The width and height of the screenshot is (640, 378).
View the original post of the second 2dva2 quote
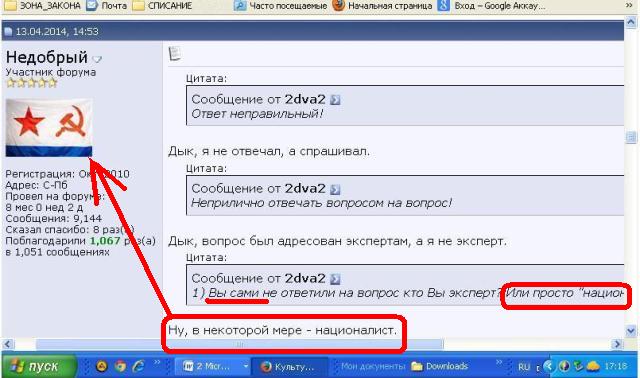[x=335, y=189]
